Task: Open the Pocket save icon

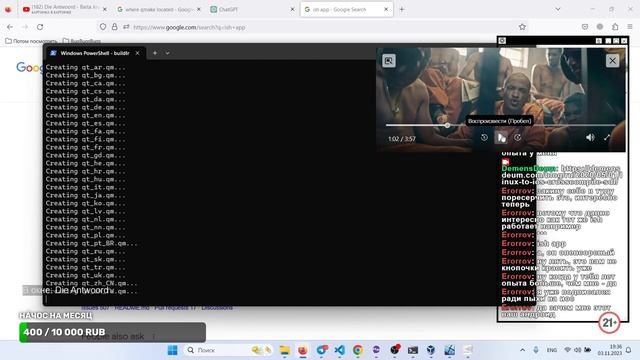Action: click(585, 27)
